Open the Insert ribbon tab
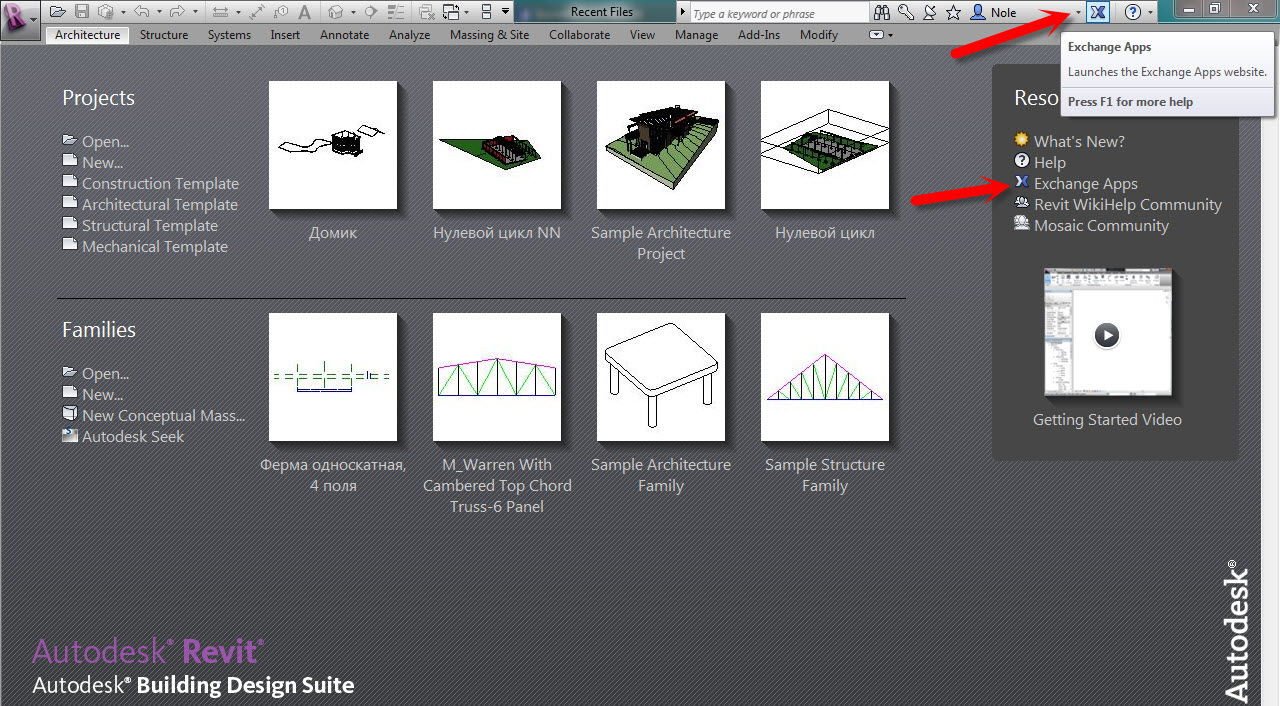The image size is (1280, 706). point(285,35)
